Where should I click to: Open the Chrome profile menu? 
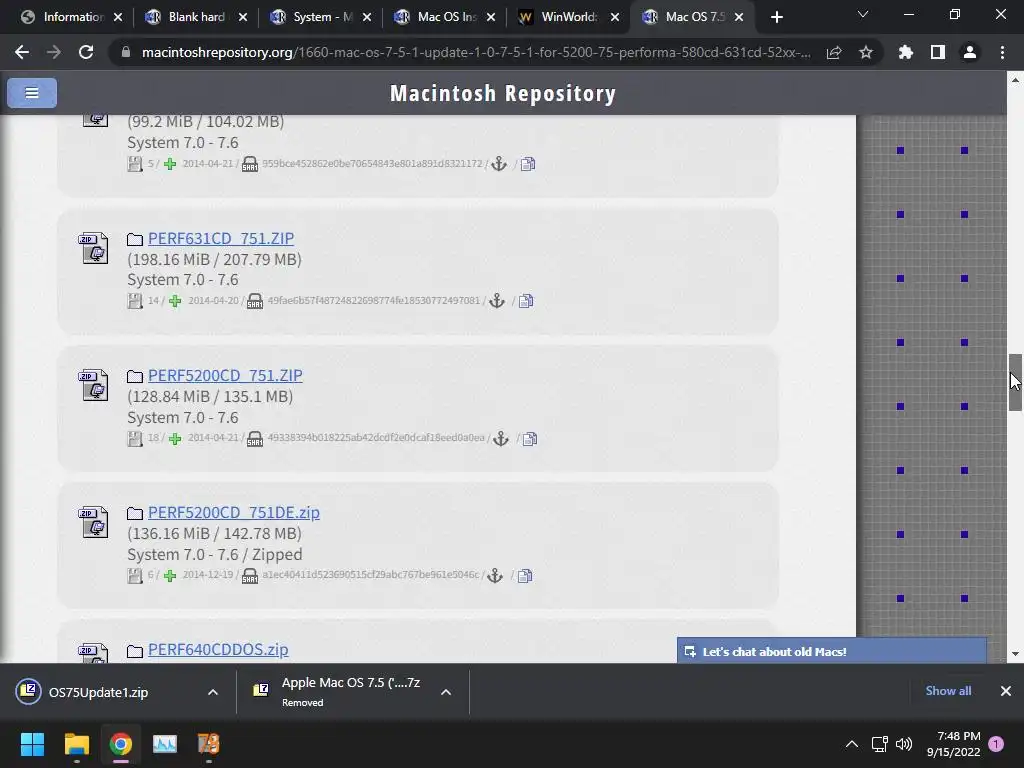pos(970,52)
